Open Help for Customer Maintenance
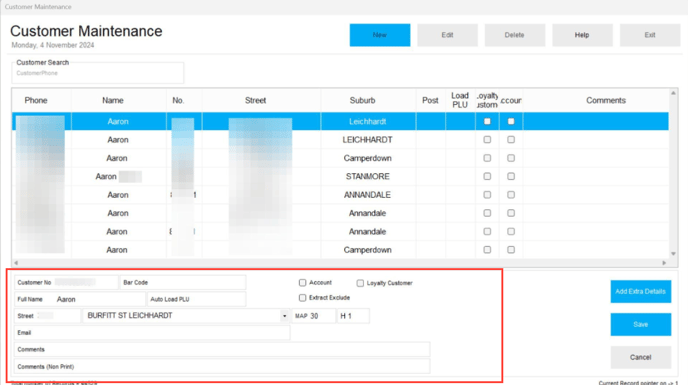This screenshot has height=385, width=688. [x=582, y=35]
